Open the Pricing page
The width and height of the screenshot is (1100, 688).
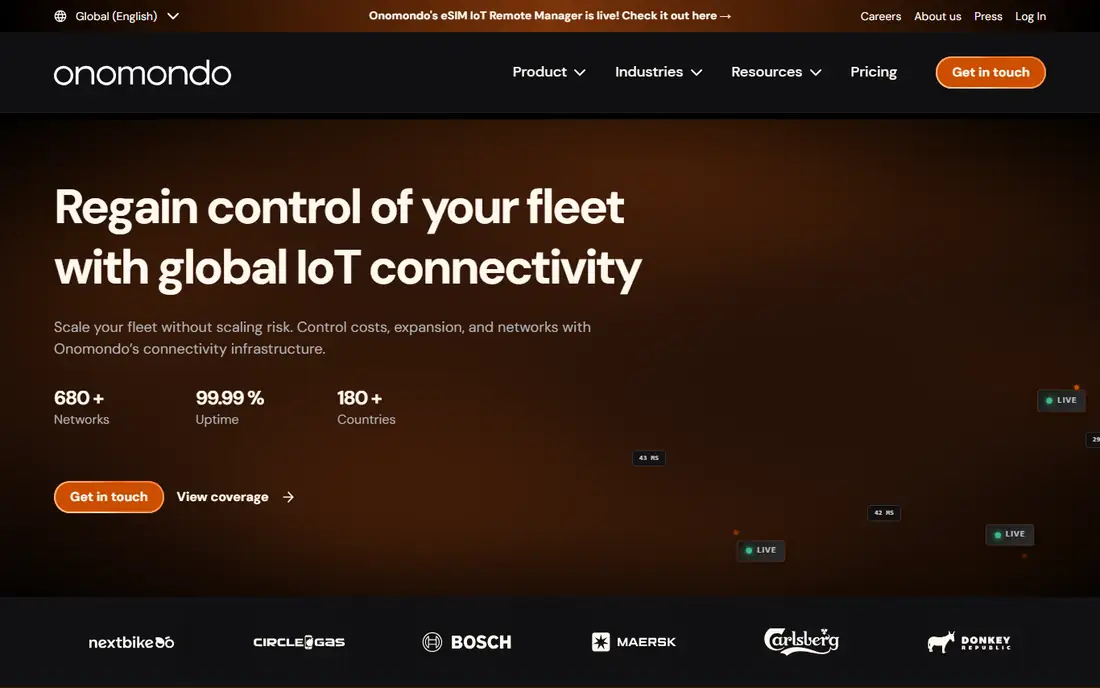coord(873,72)
